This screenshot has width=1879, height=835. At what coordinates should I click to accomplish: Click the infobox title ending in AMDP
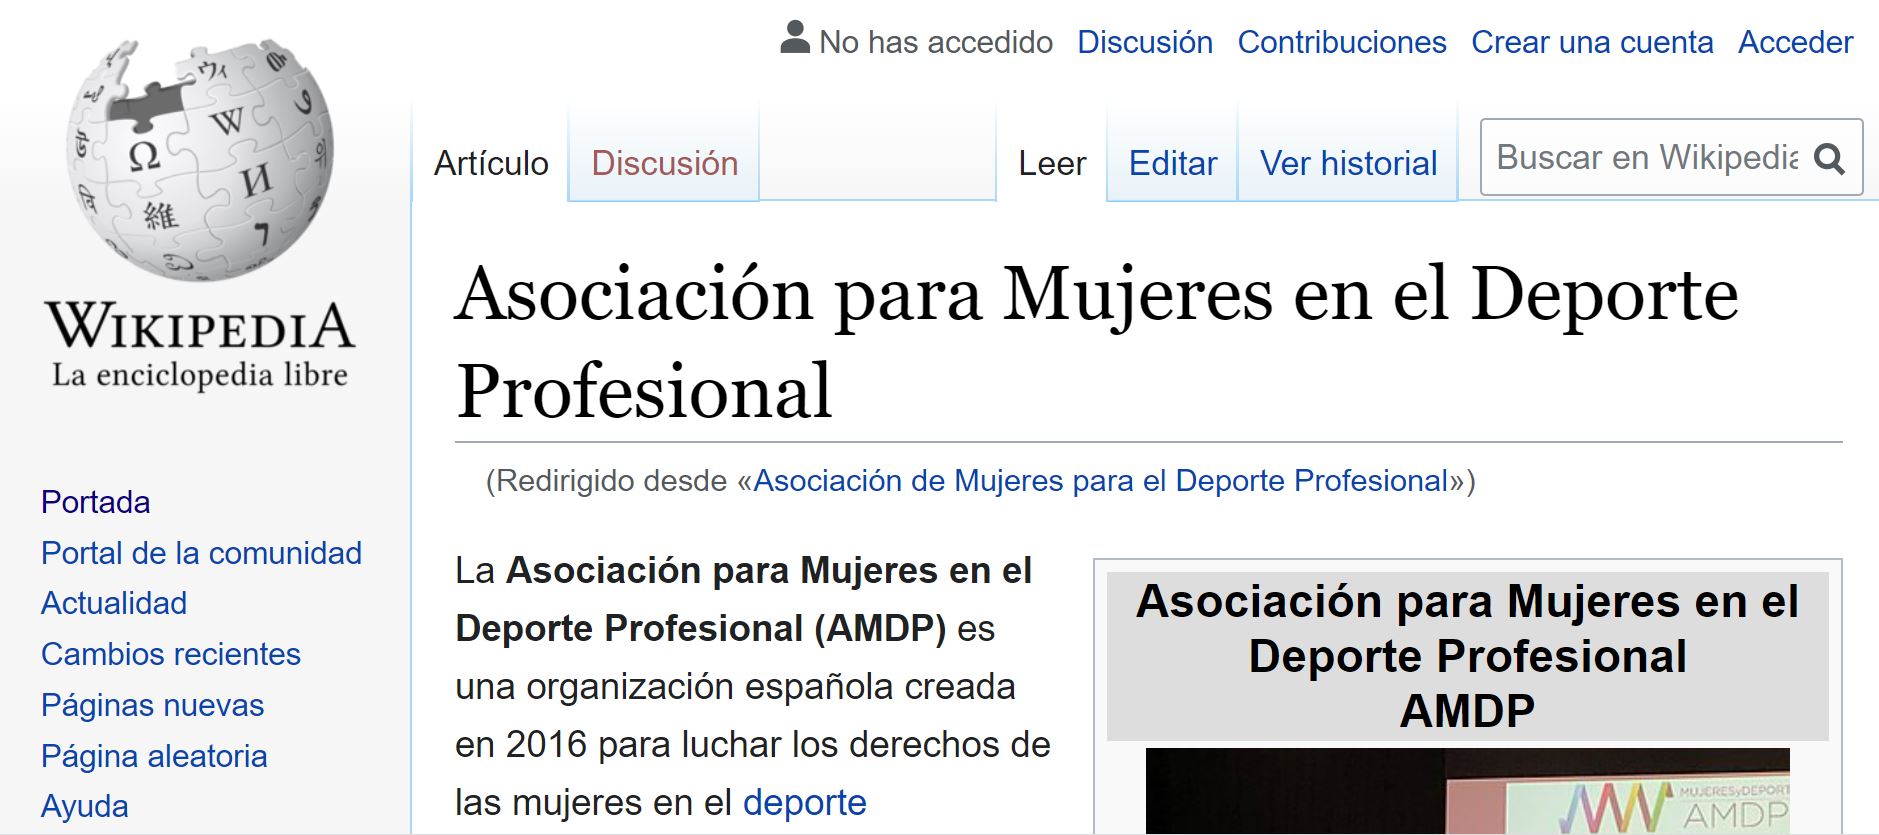coord(1467,656)
